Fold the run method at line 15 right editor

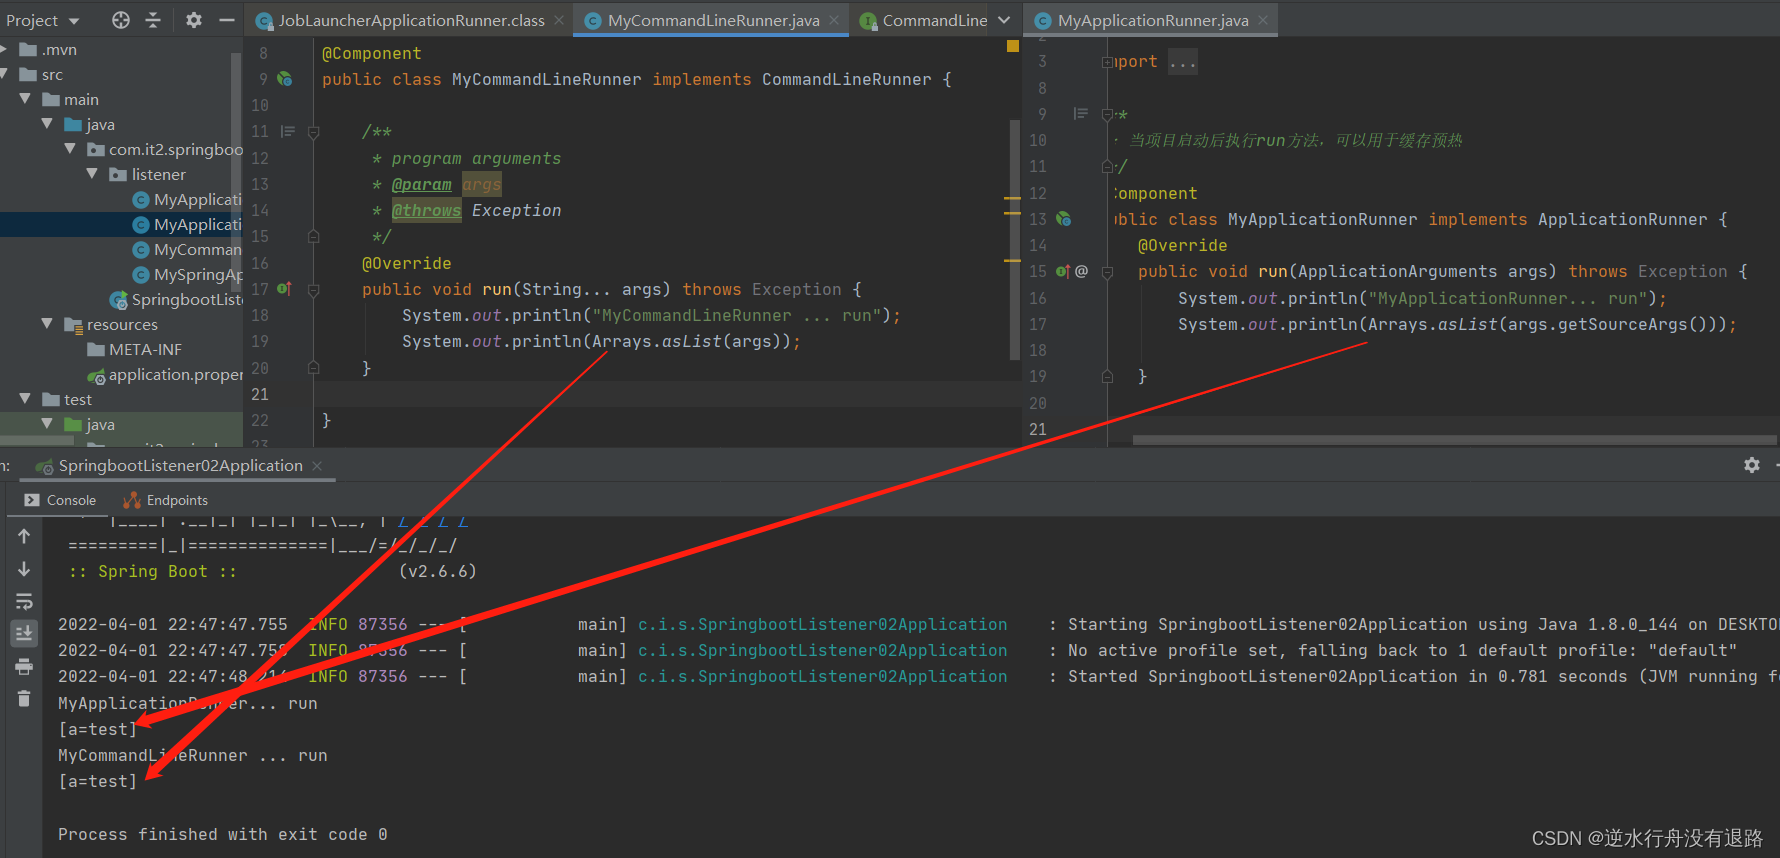[x=1107, y=272]
